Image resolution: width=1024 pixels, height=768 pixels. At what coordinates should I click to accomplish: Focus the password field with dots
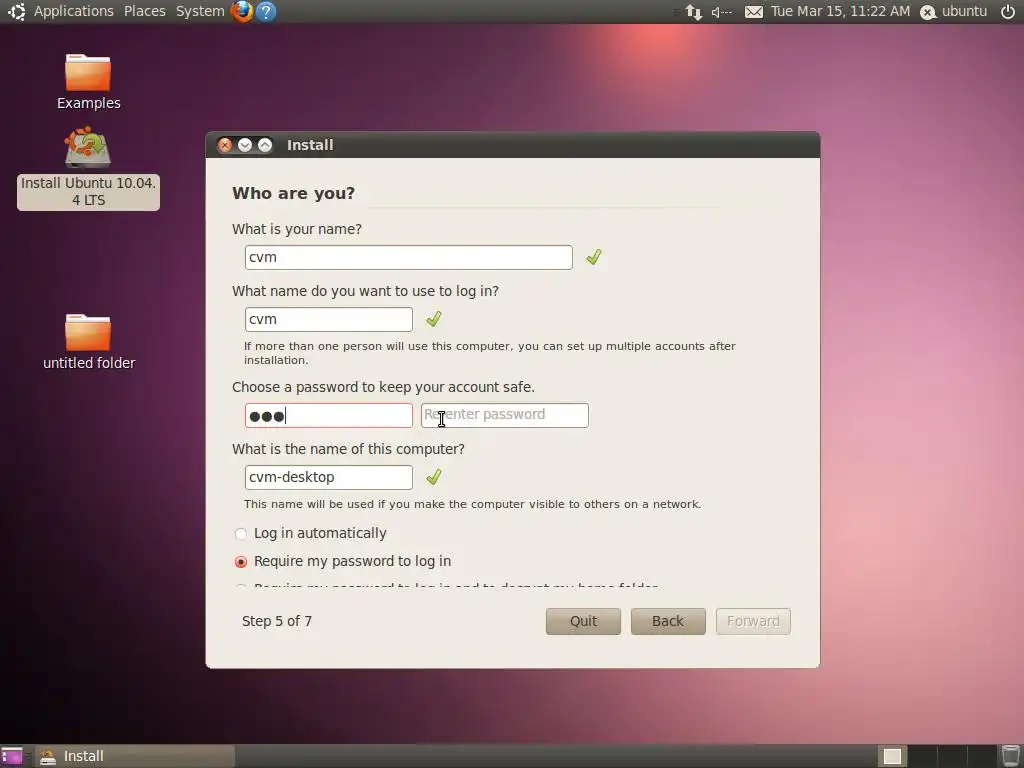[x=328, y=415]
